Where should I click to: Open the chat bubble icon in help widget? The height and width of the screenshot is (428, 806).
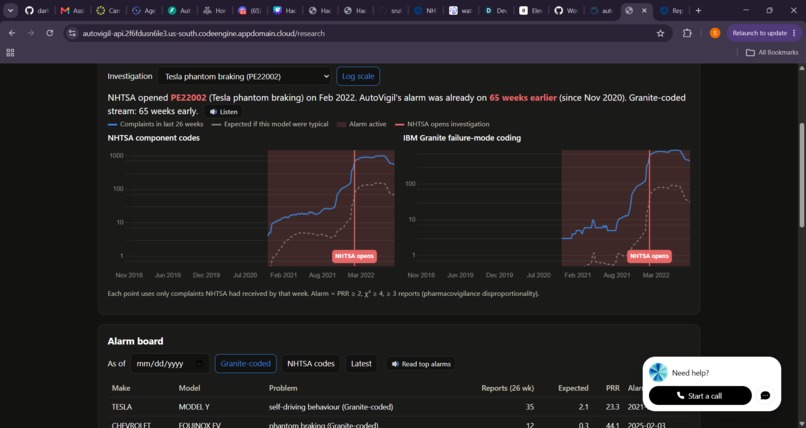(x=765, y=396)
